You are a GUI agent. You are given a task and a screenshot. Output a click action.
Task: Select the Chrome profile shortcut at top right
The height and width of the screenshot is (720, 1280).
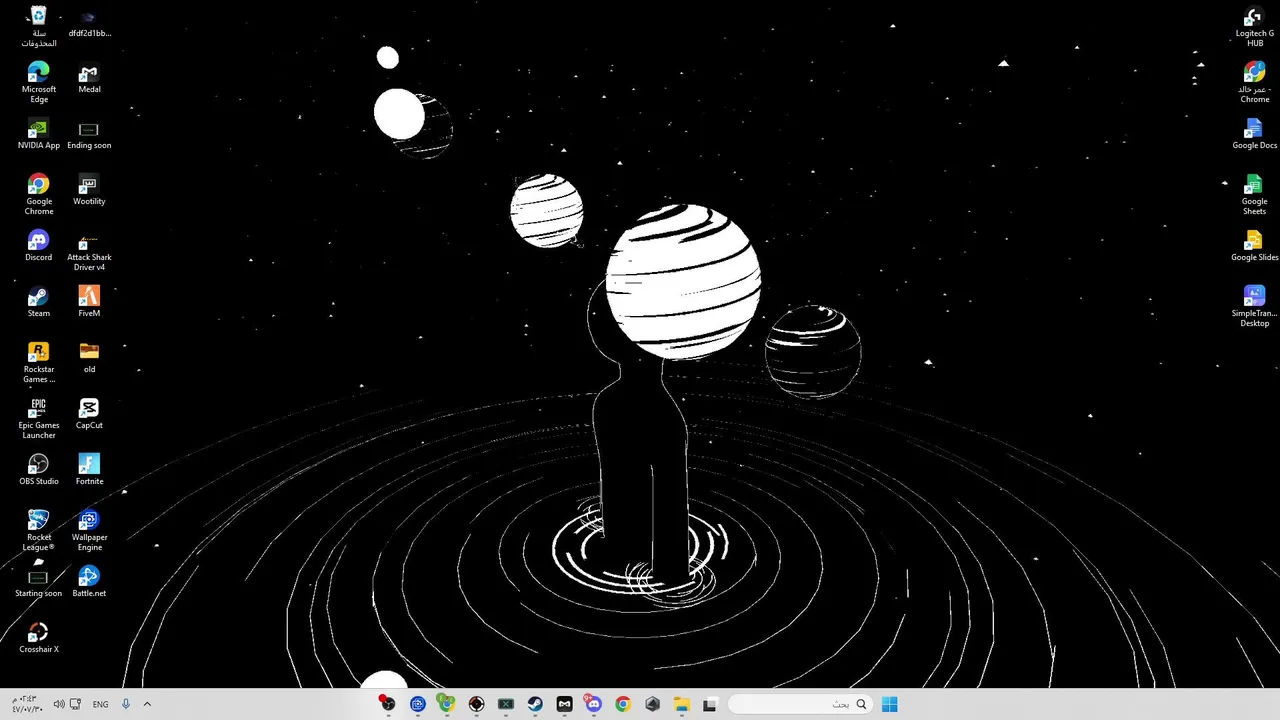(x=1254, y=83)
